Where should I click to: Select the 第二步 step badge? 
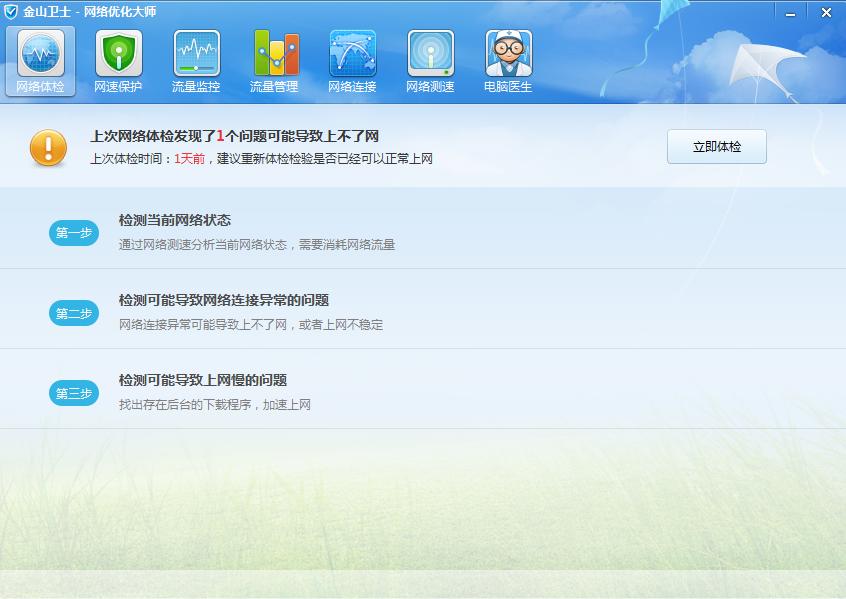(73, 310)
